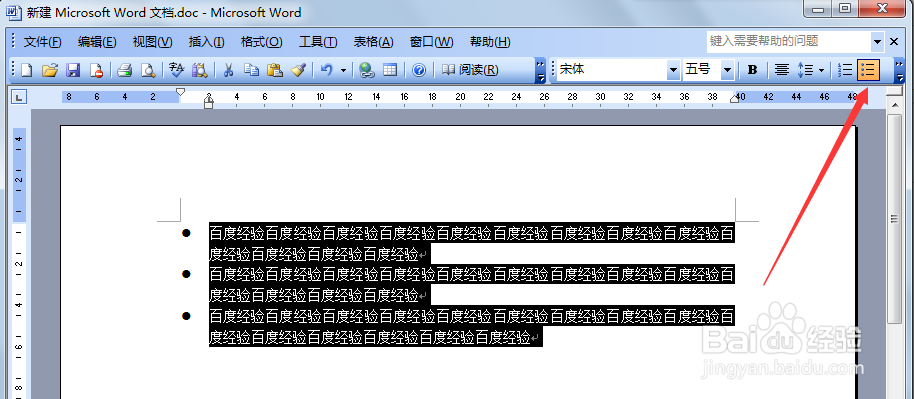The image size is (914, 399).
Task: Toggle numbered list formatting
Action: (845, 71)
